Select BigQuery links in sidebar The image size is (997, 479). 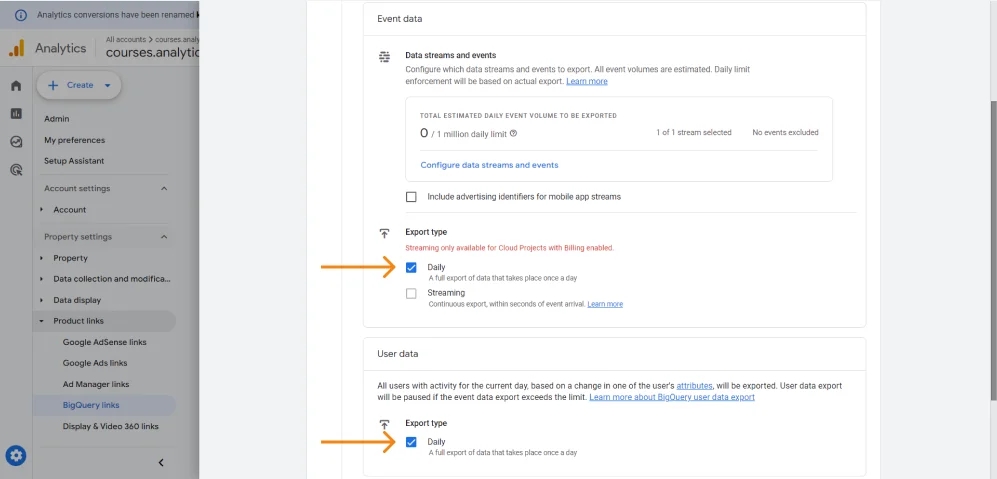(91, 405)
